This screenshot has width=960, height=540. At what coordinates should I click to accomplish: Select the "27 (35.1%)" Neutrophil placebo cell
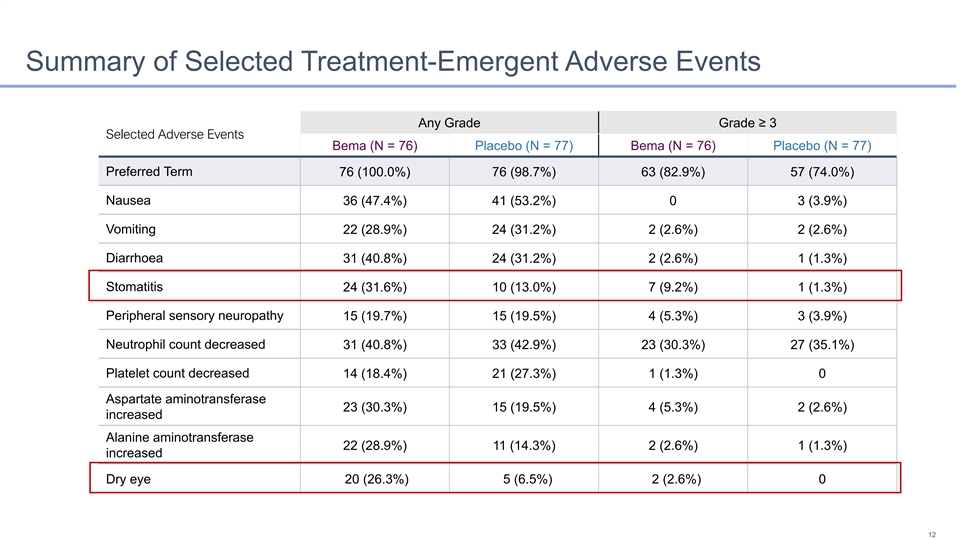(821, 346)
